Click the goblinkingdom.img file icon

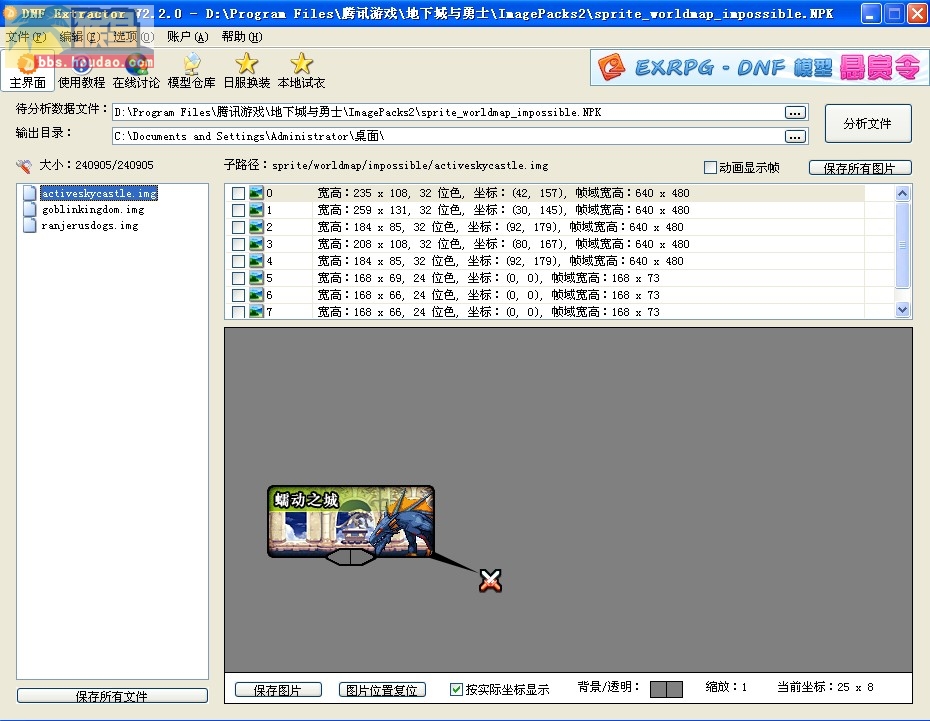point(29,209)
